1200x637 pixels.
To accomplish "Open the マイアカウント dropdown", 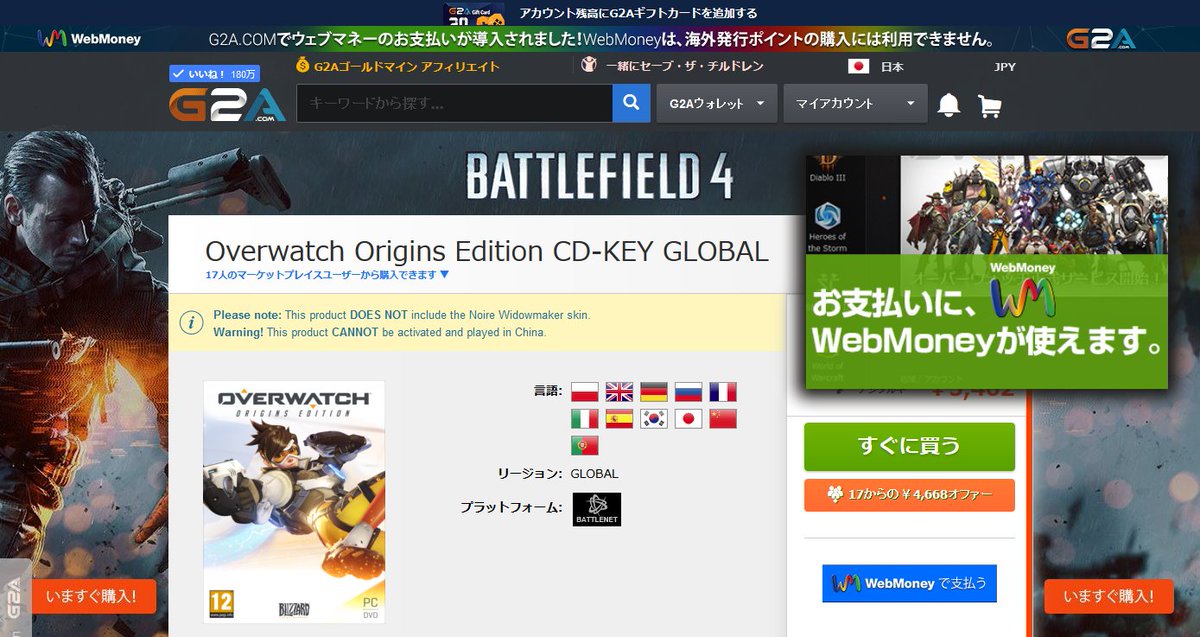I will tap(855, 103).
